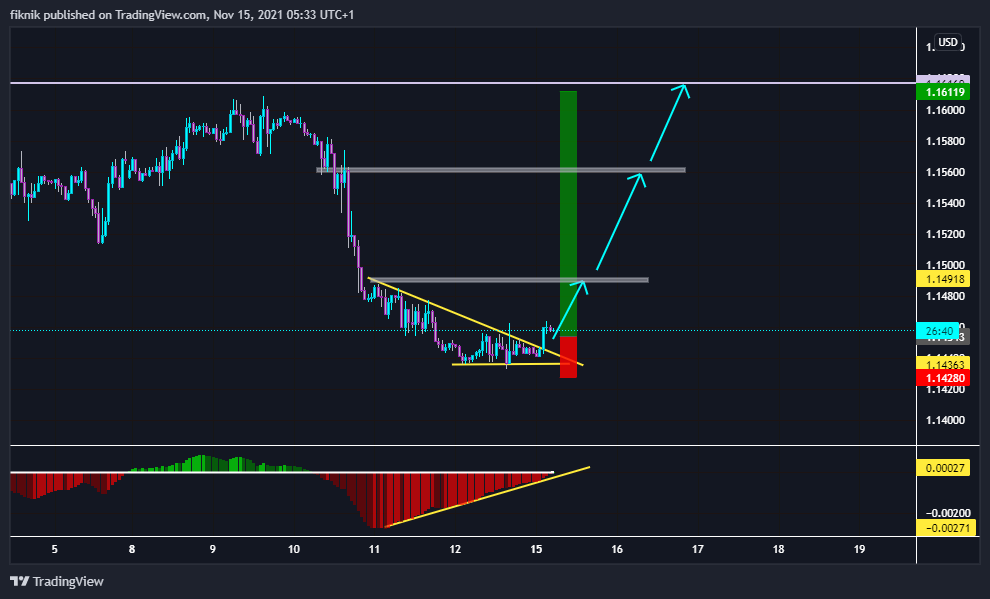Click date 15 on time axis
Viewport: 990px width, 599px height.
[536, 549]
